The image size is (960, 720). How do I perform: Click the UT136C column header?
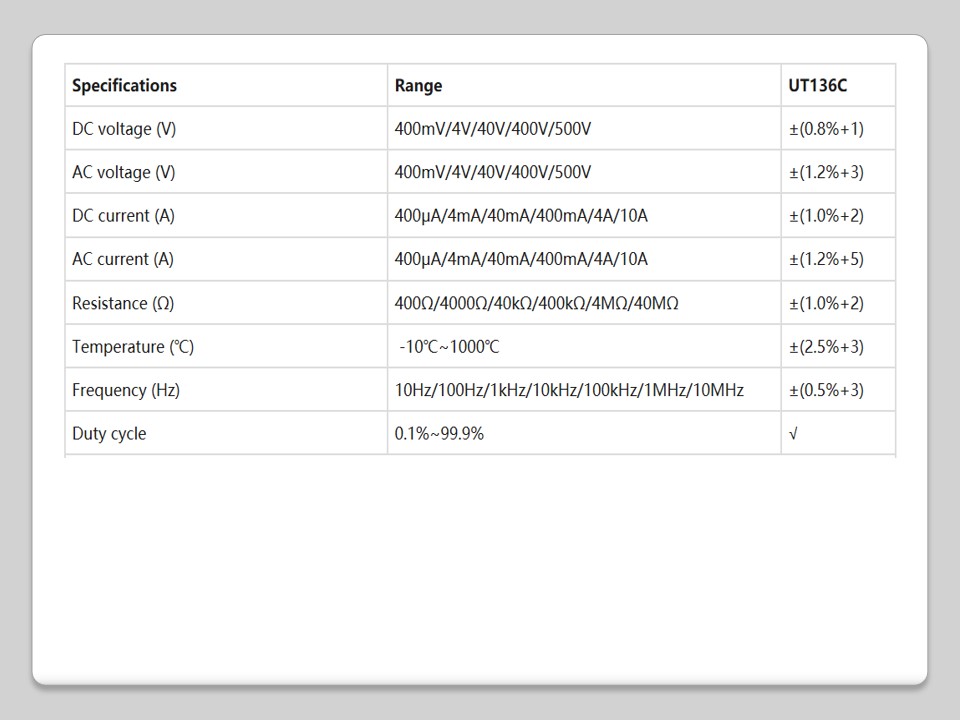[817, 85]
